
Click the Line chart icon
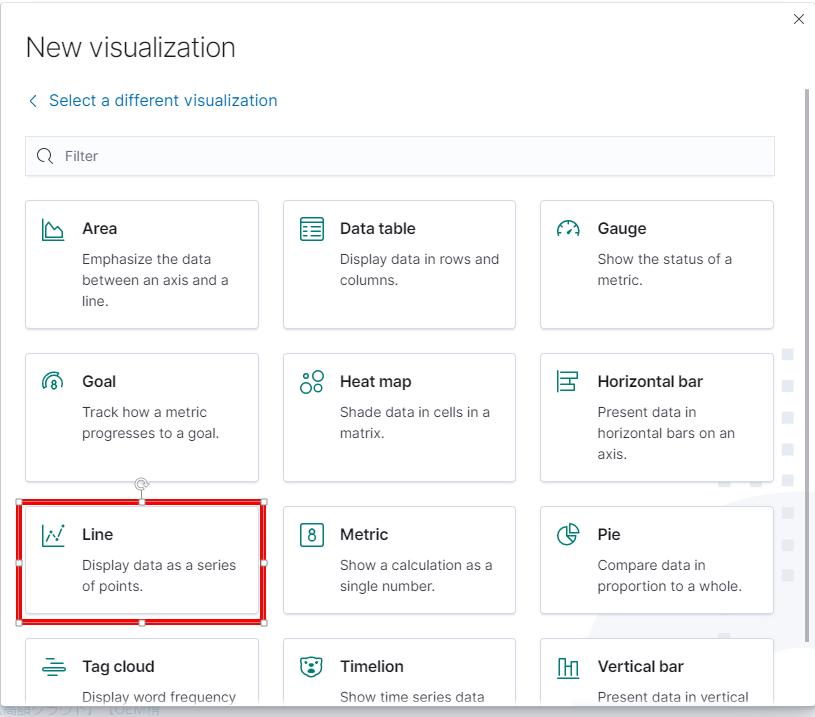pyautogui.click(x=53, y=536)
